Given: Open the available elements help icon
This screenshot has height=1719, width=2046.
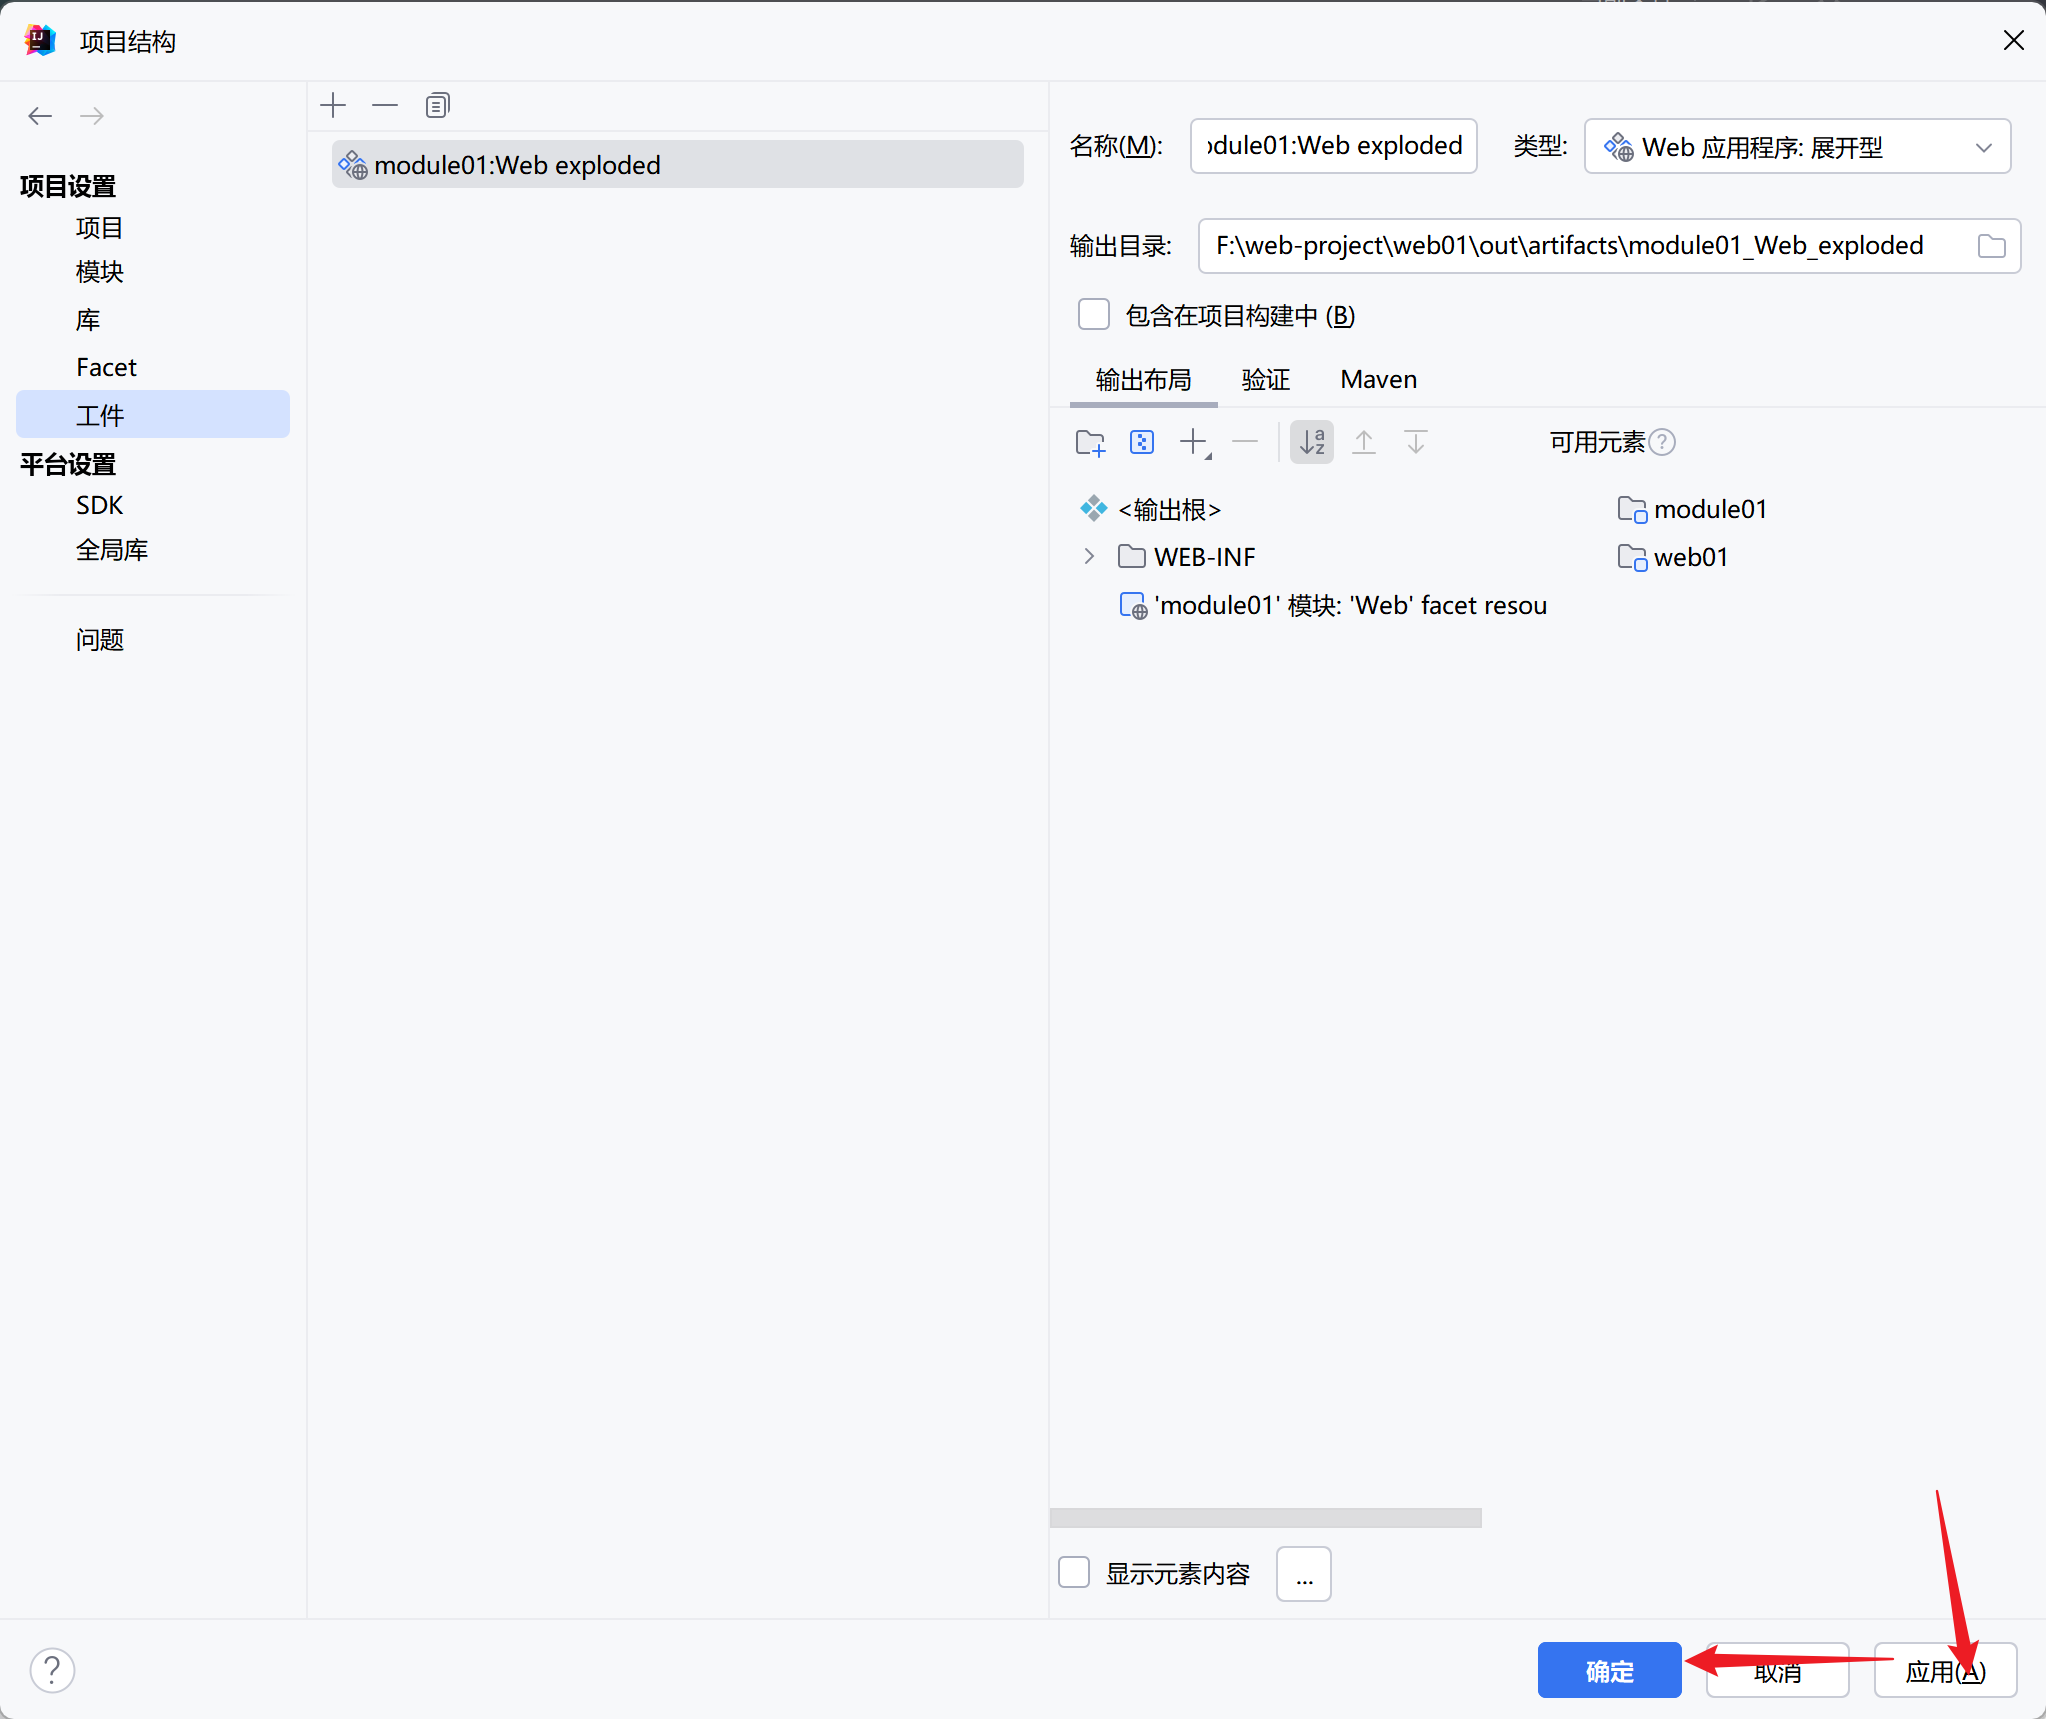Looking at the screenshot, I should (1662, 442).
